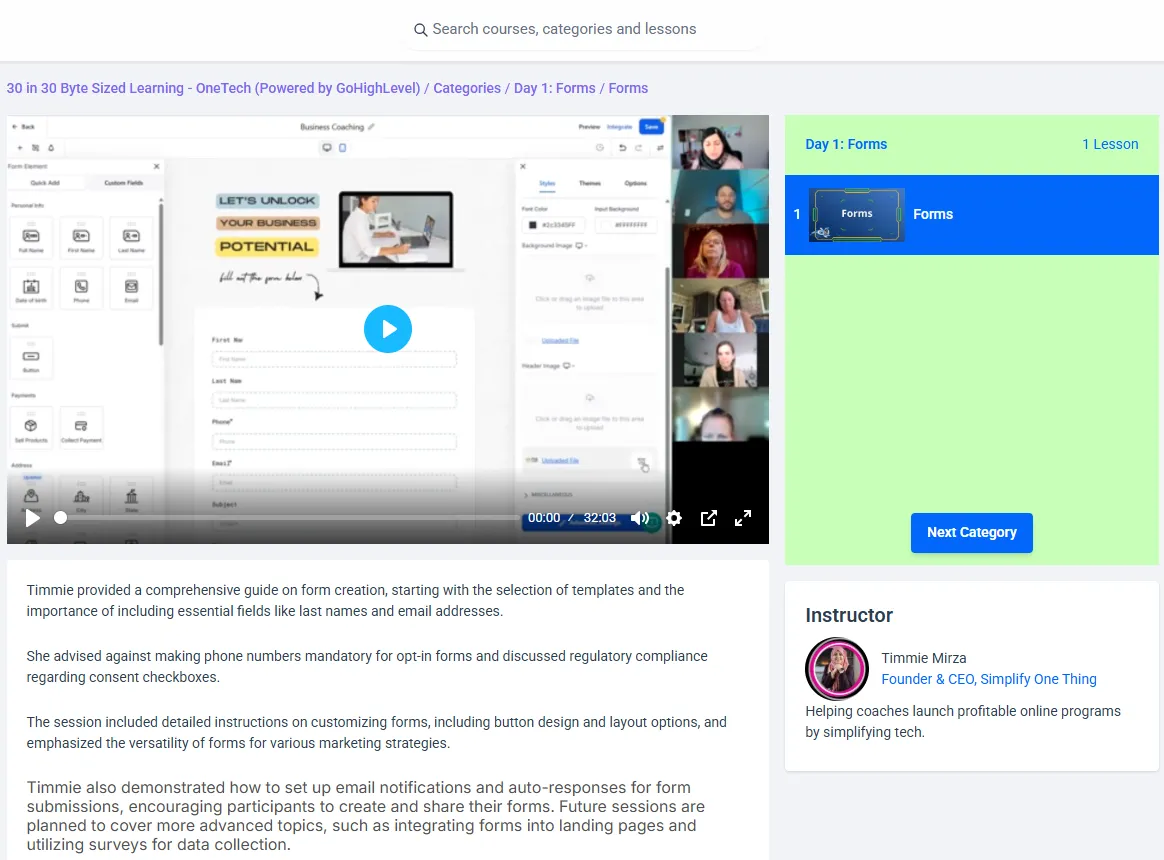Click the Timmie Mirza instructor name
The width and height of the screenshot is (1164, 860).
(923, 658)
